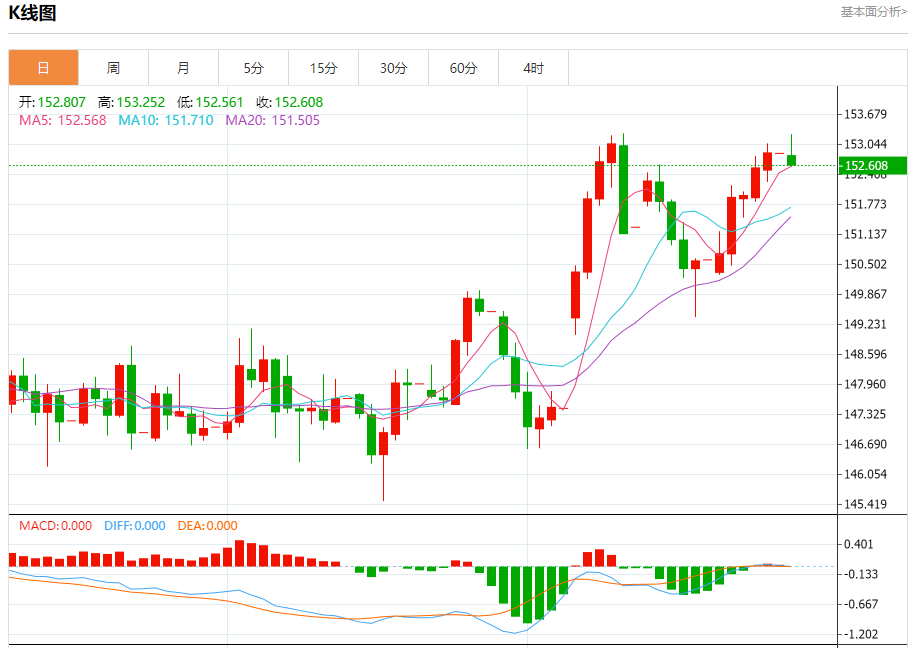Viewport: 913px width, 648px height.
Task: Click the 151.137 price axis label
Action: click(x=865, y=234)
